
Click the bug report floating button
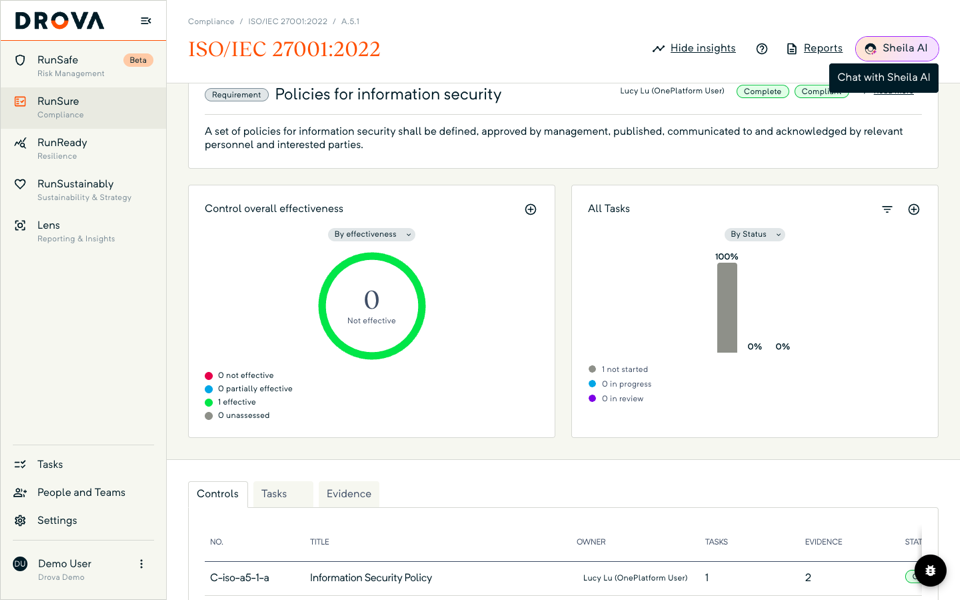click(x=930, y=571)
